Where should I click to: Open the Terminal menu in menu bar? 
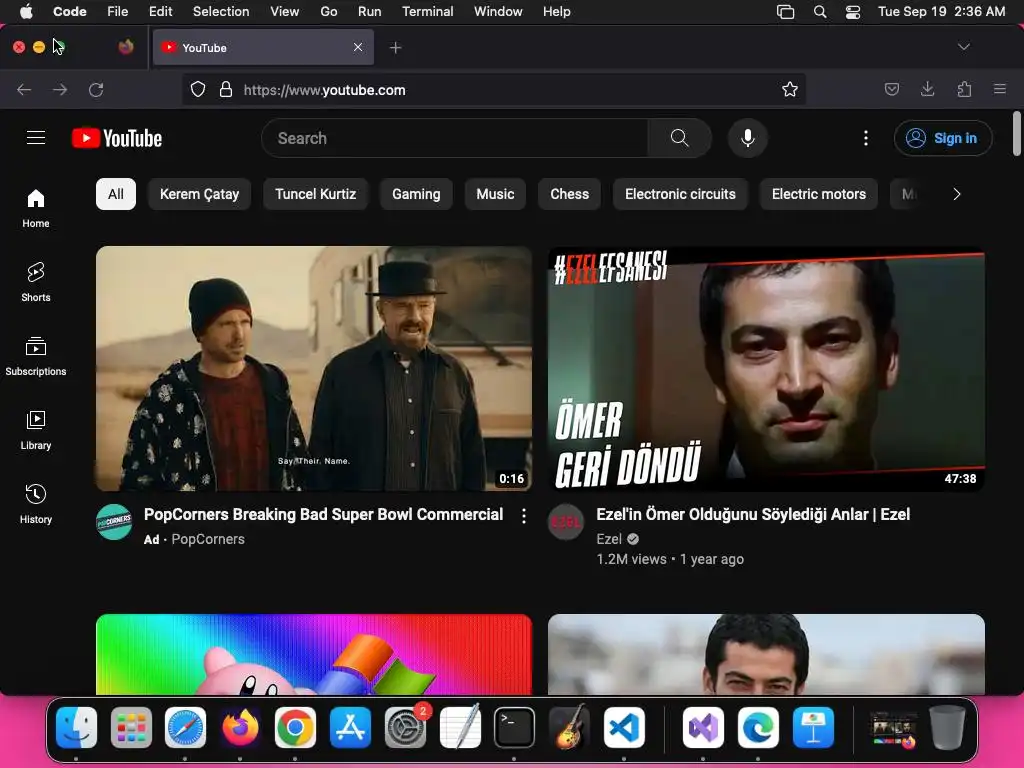tap(427, 12)
